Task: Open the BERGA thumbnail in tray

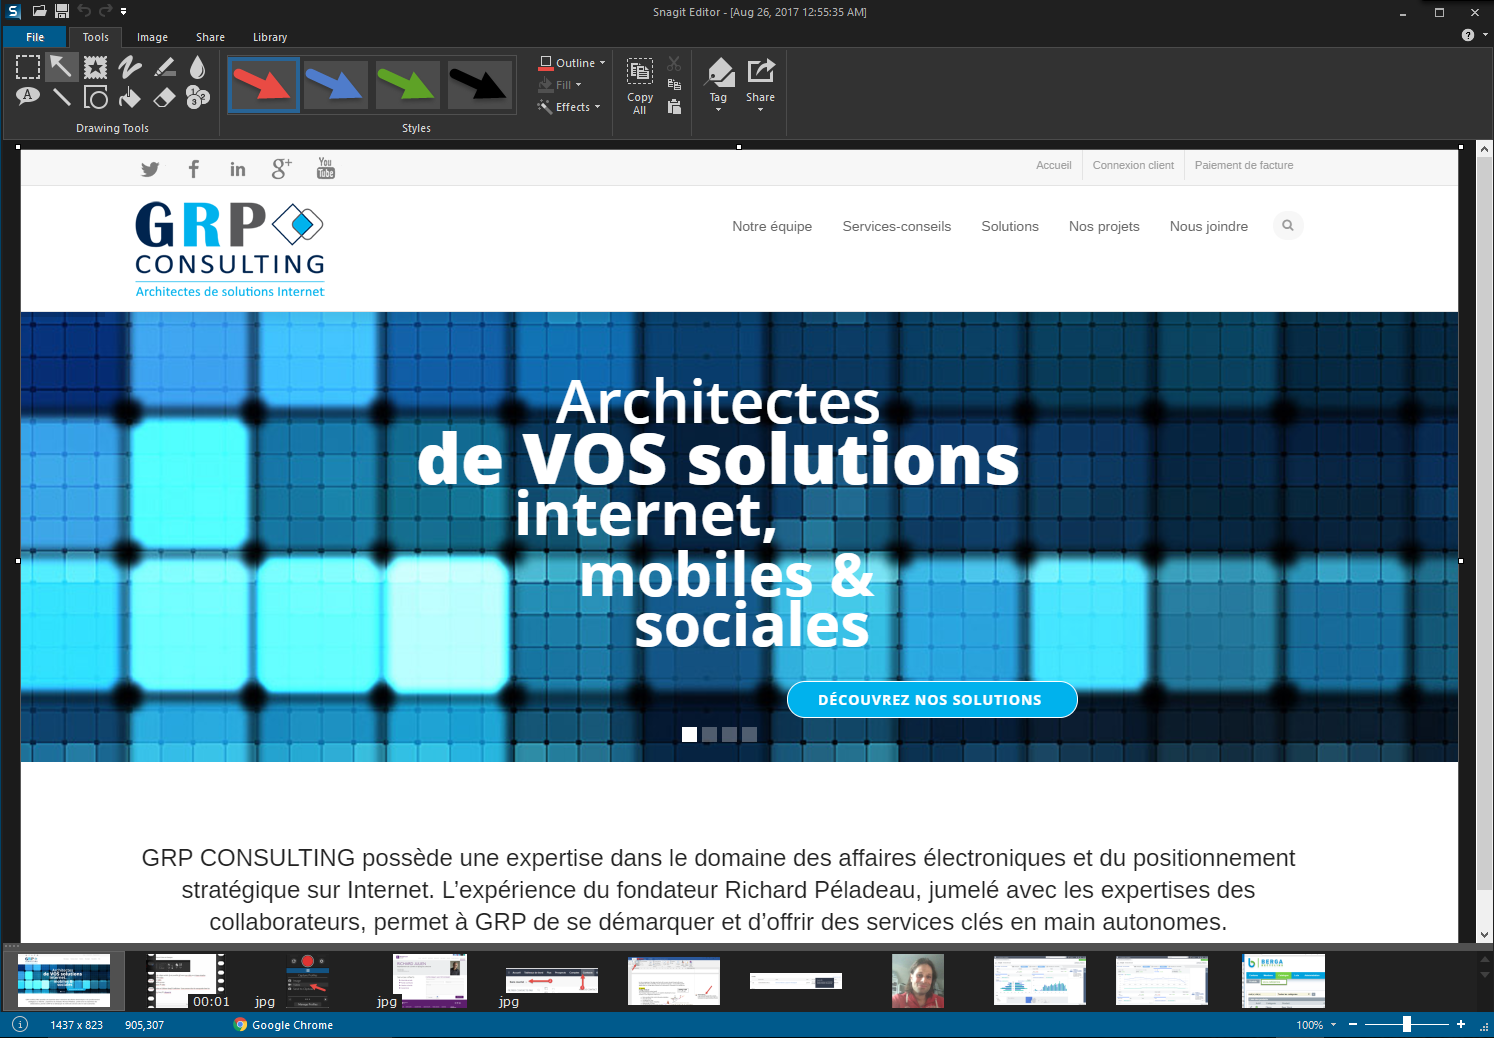Action: pos(1284,981)
